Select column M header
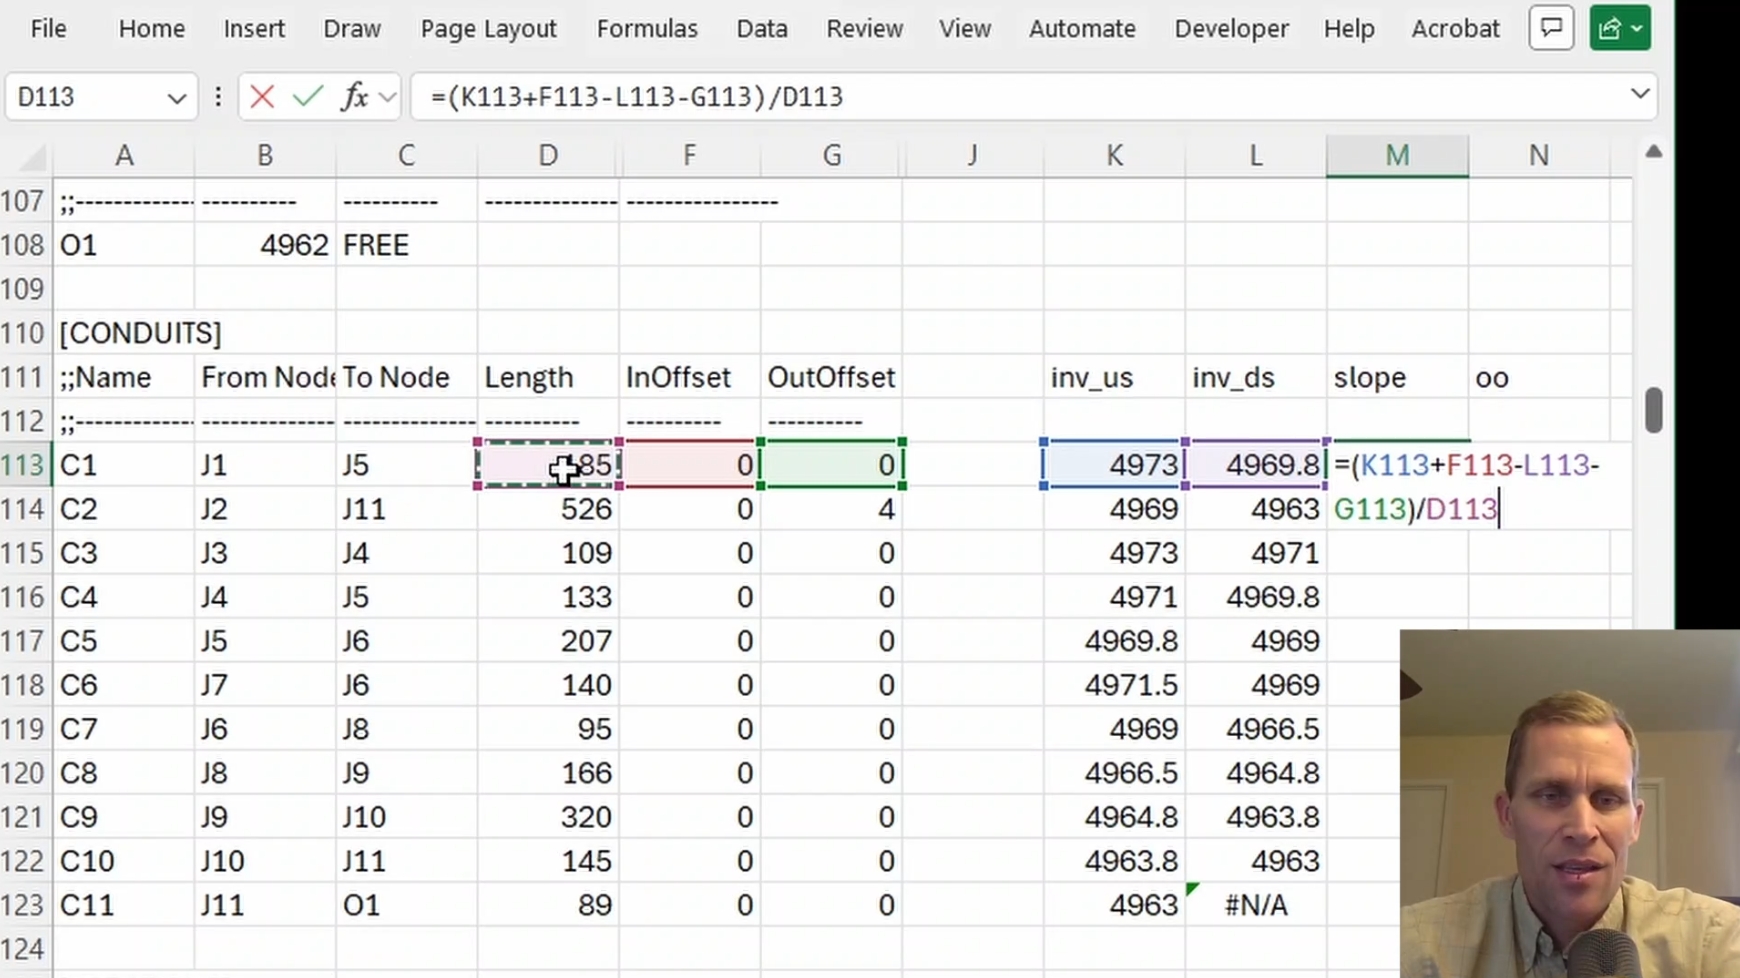The width and height of the screenshot is (1740, 978). point(1397,156)
